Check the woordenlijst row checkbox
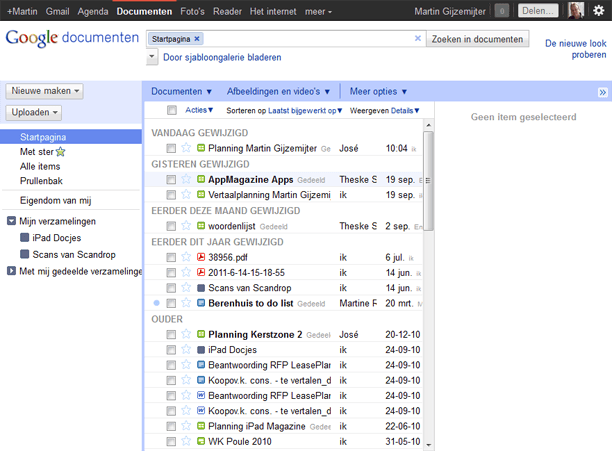Image resolution: width=612 pixels, height=451 pixels. coord(171,226)
